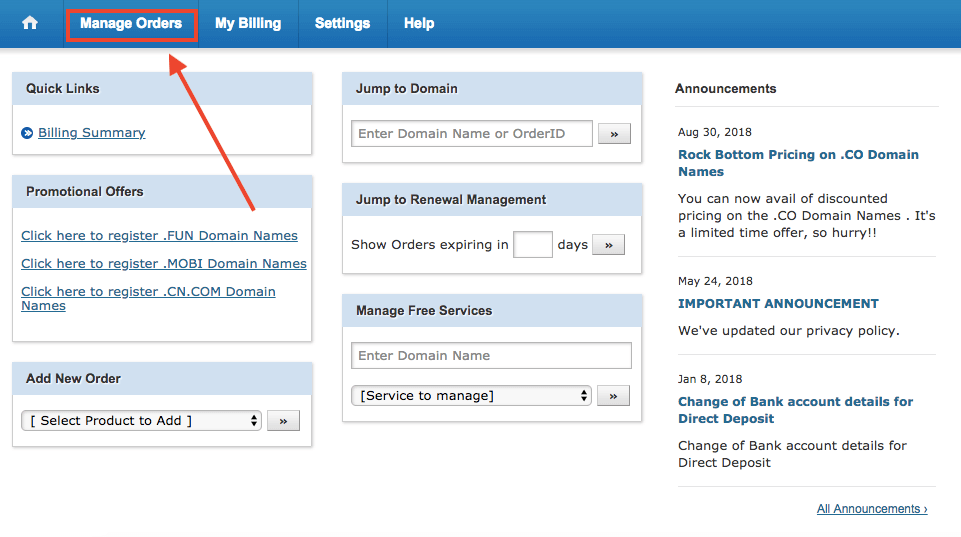
Task: Open the Help menu
Action: tap(419, 23)
